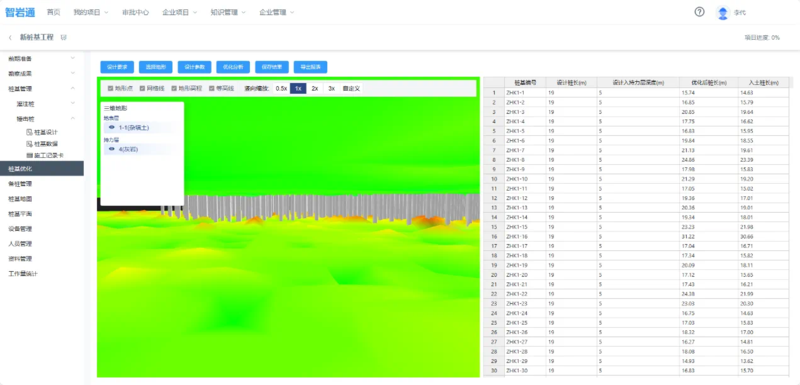Open 审批中心 in the top menu
Screen dimensions: 800x385
tap(135, 12)
